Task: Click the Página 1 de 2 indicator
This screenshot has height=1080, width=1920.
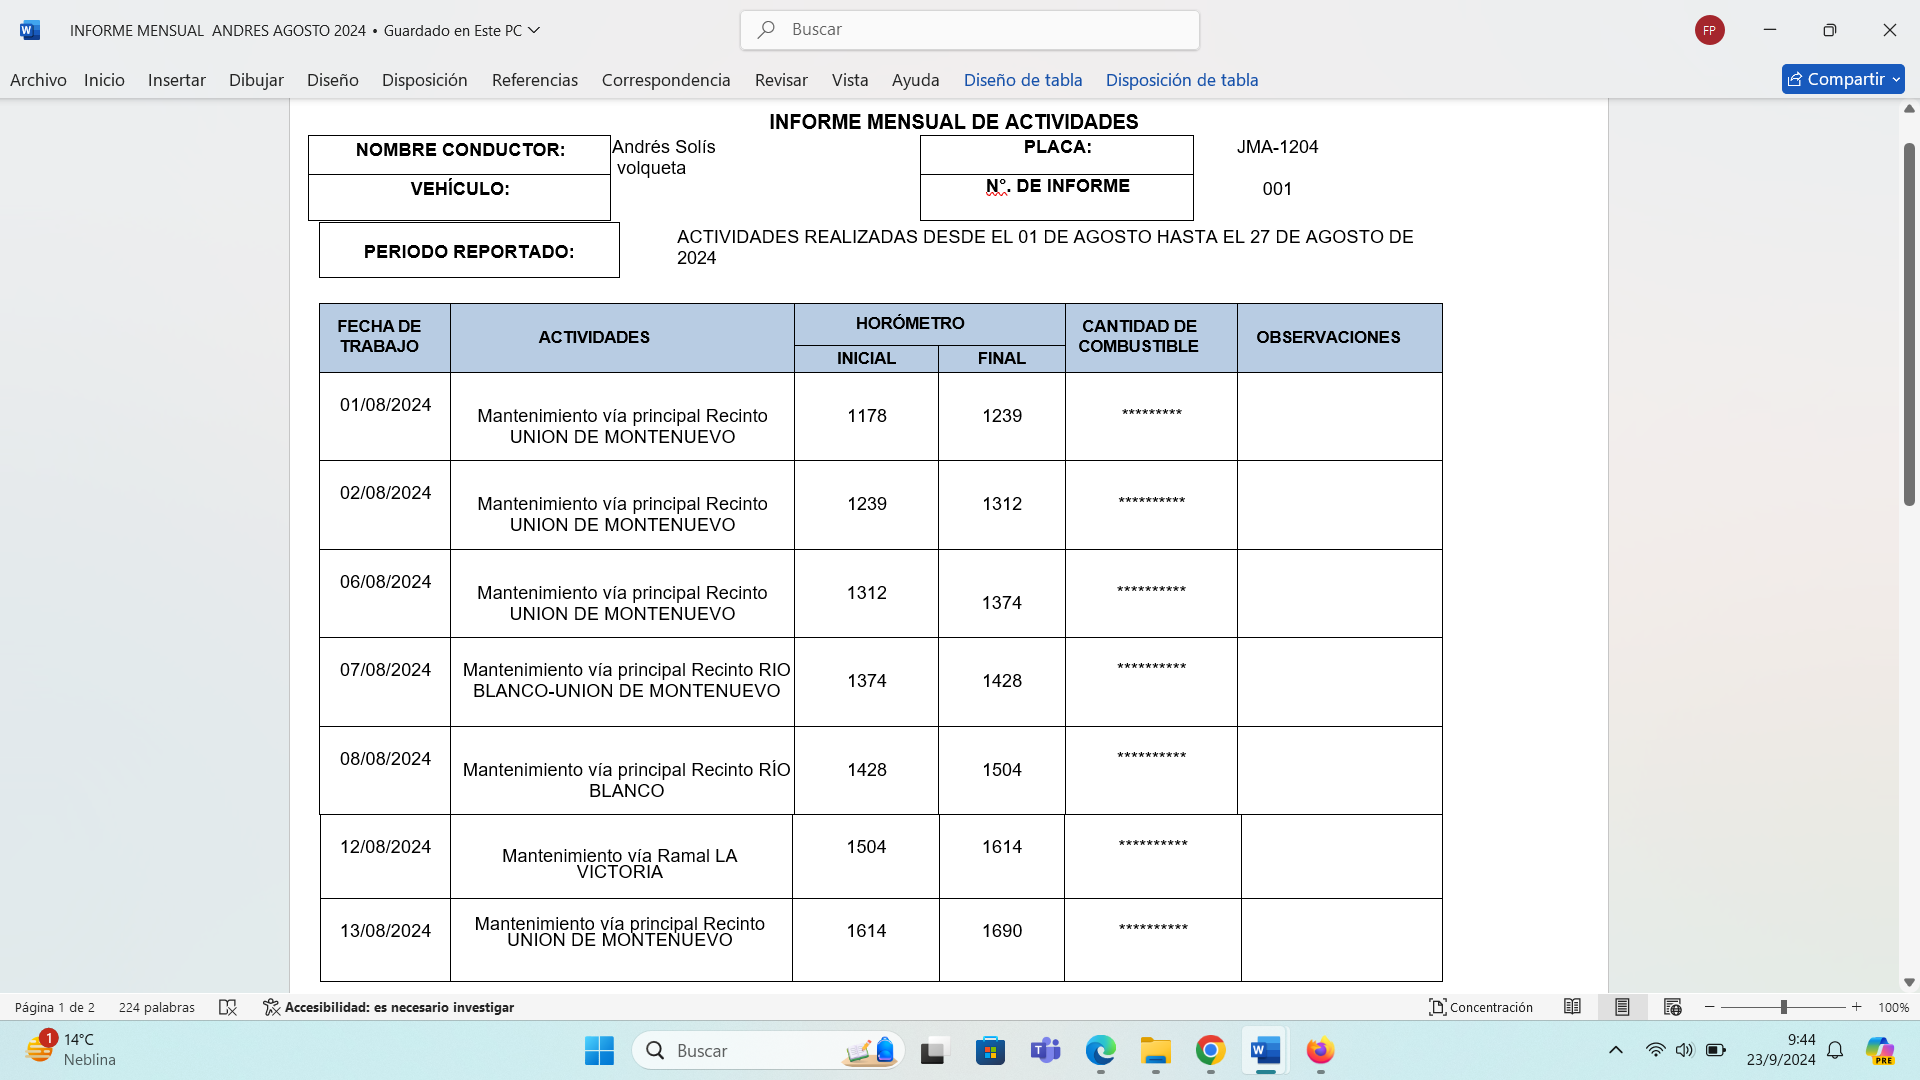Action: tap(55, 1007)
